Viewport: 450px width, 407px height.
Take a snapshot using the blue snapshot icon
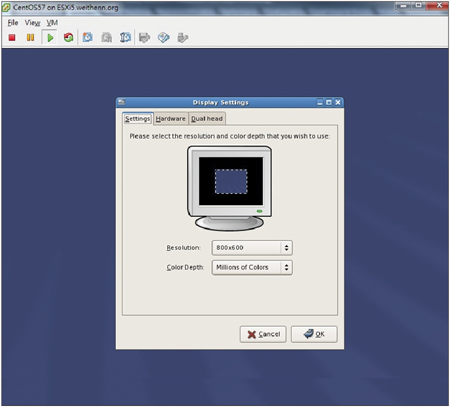point(87,37)
